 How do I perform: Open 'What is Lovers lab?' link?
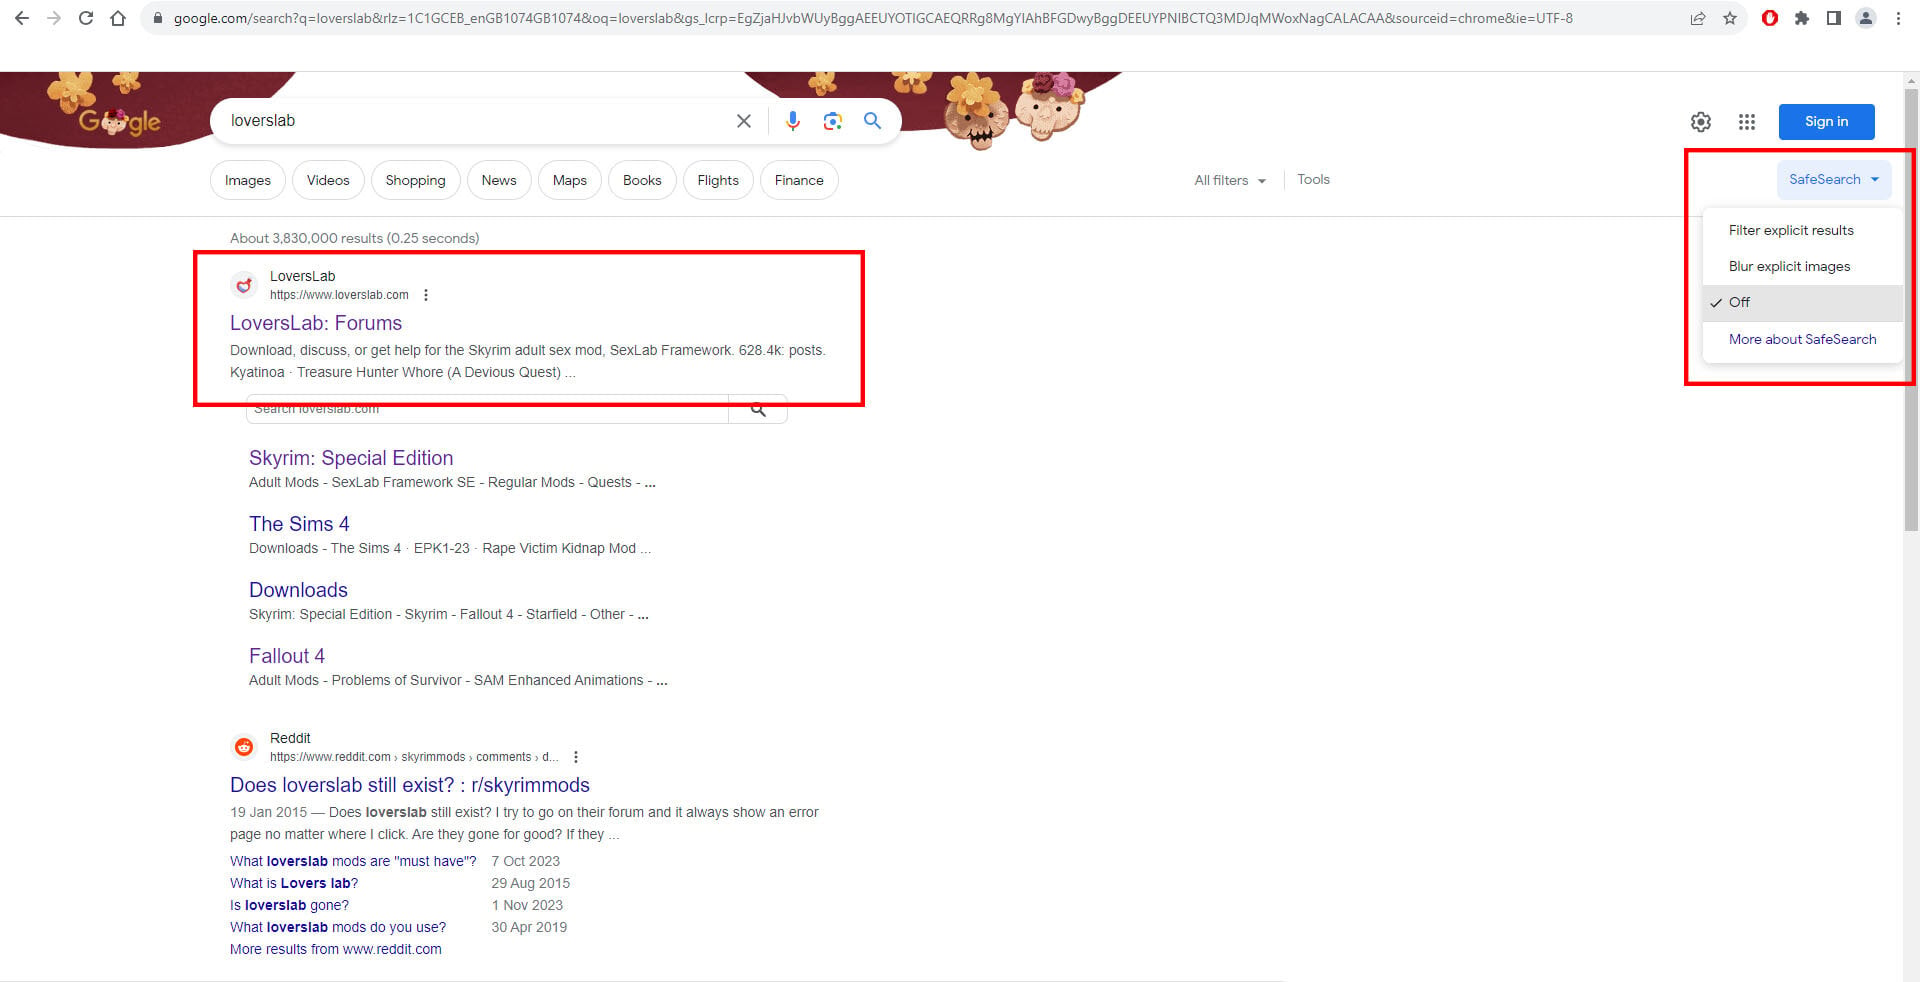294,883
